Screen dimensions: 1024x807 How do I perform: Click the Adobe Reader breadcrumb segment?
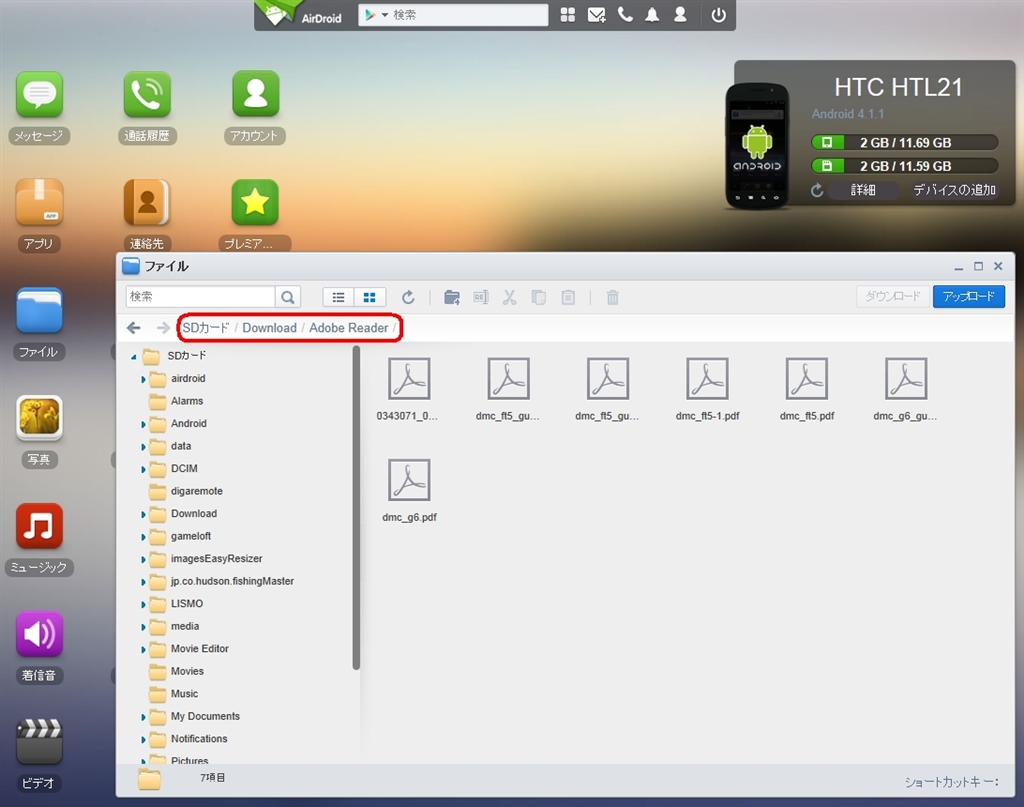point(349,328)
